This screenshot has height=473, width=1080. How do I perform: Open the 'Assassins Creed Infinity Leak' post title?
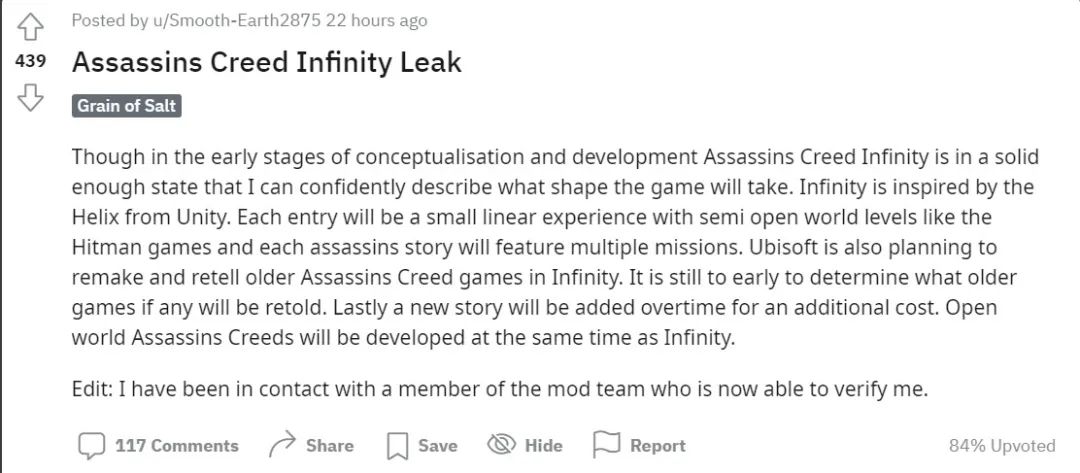coord(267,62)
